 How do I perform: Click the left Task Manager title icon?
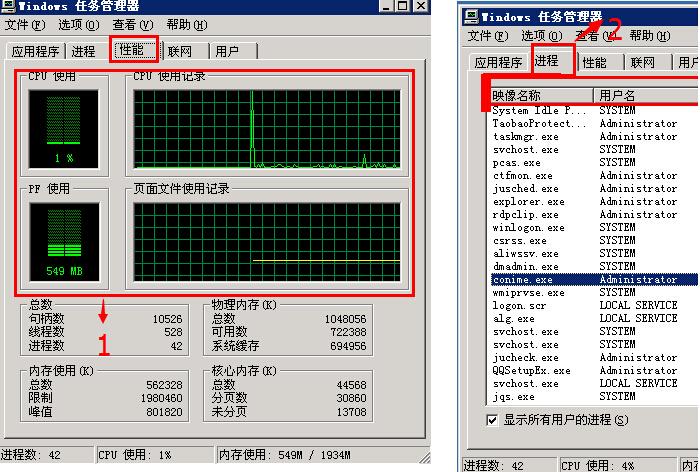pyautogui.click(x=8, y=5)
